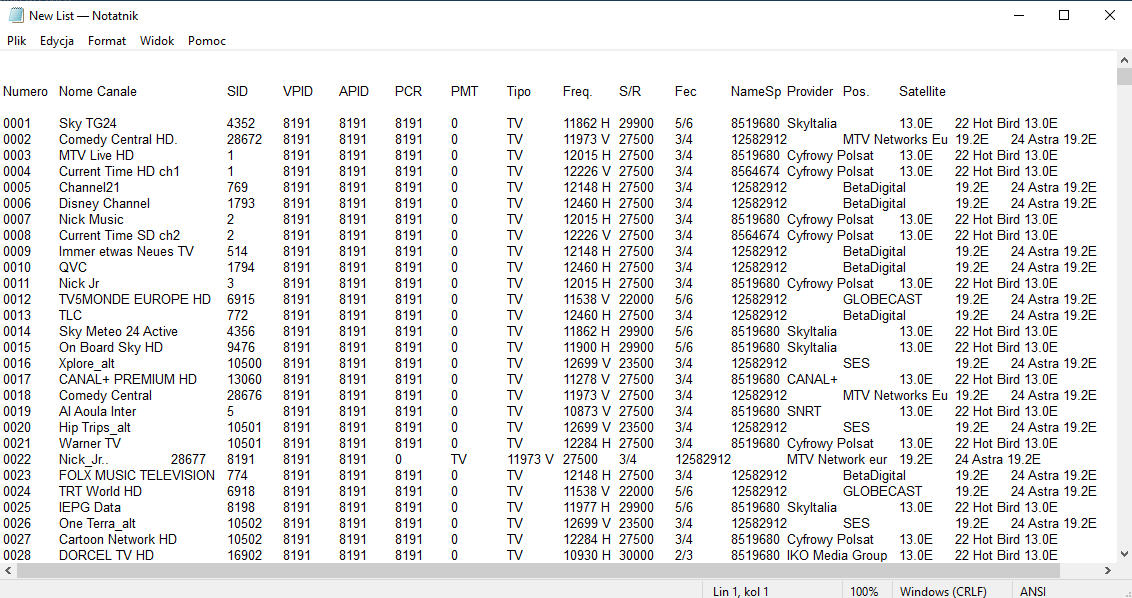Click 'Current Time HD ch1' text
Screen dimensions: 1132x598
click(x=119, y=171)
